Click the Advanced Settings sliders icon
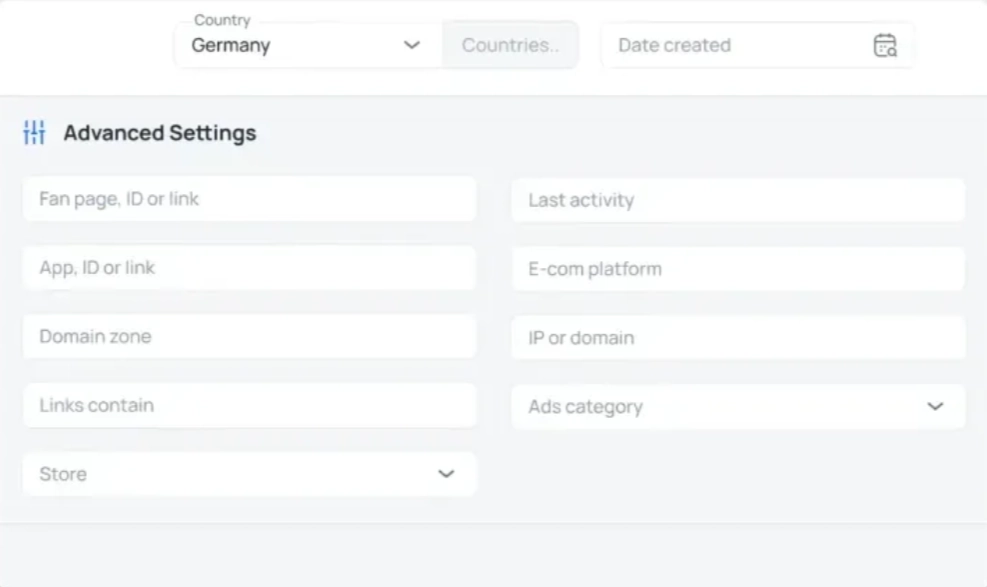The image size is (987, 587). pos(34,133)
